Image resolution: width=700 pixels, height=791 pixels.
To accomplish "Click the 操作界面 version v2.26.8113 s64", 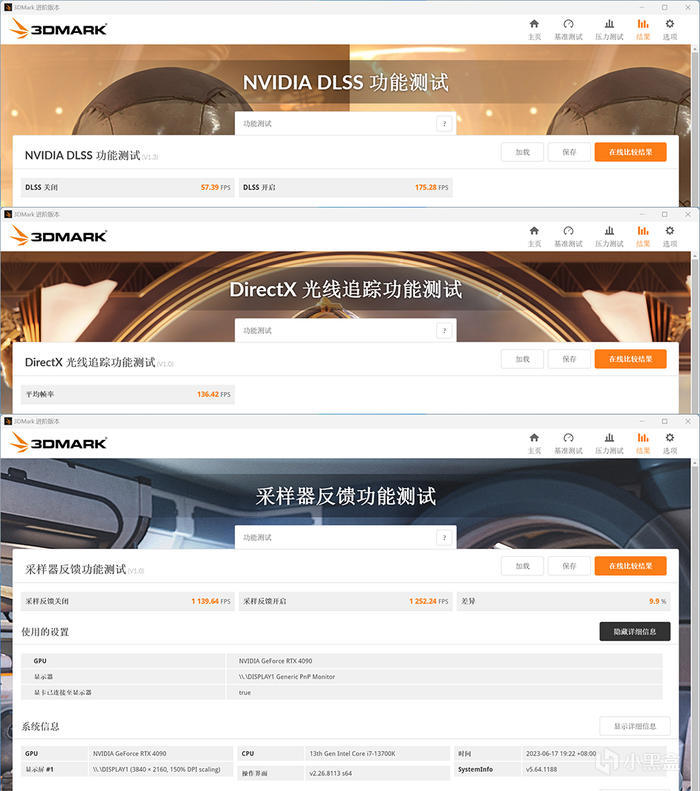I will tap(331, 773).
